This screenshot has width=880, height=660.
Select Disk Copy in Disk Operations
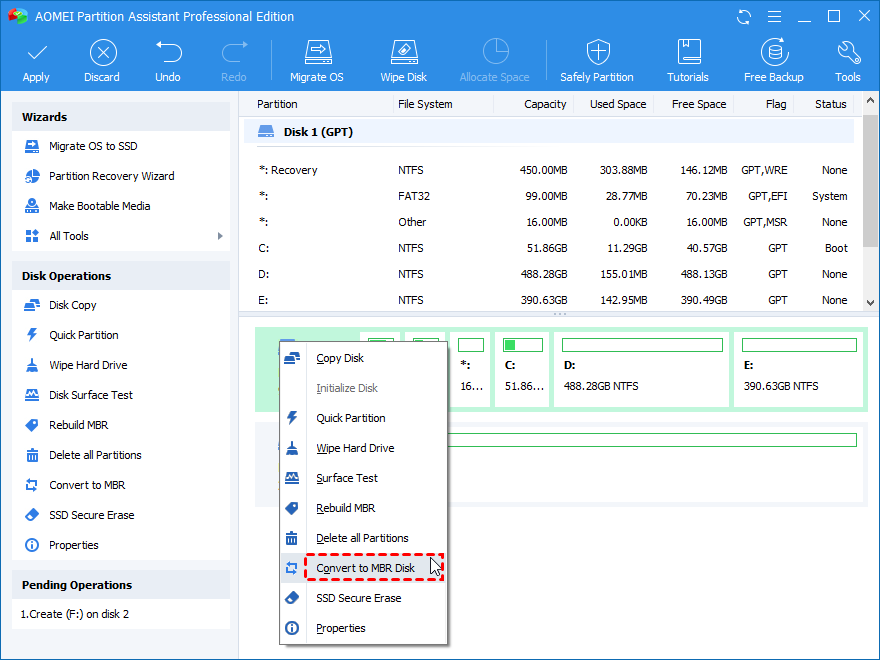click(71, 305)
